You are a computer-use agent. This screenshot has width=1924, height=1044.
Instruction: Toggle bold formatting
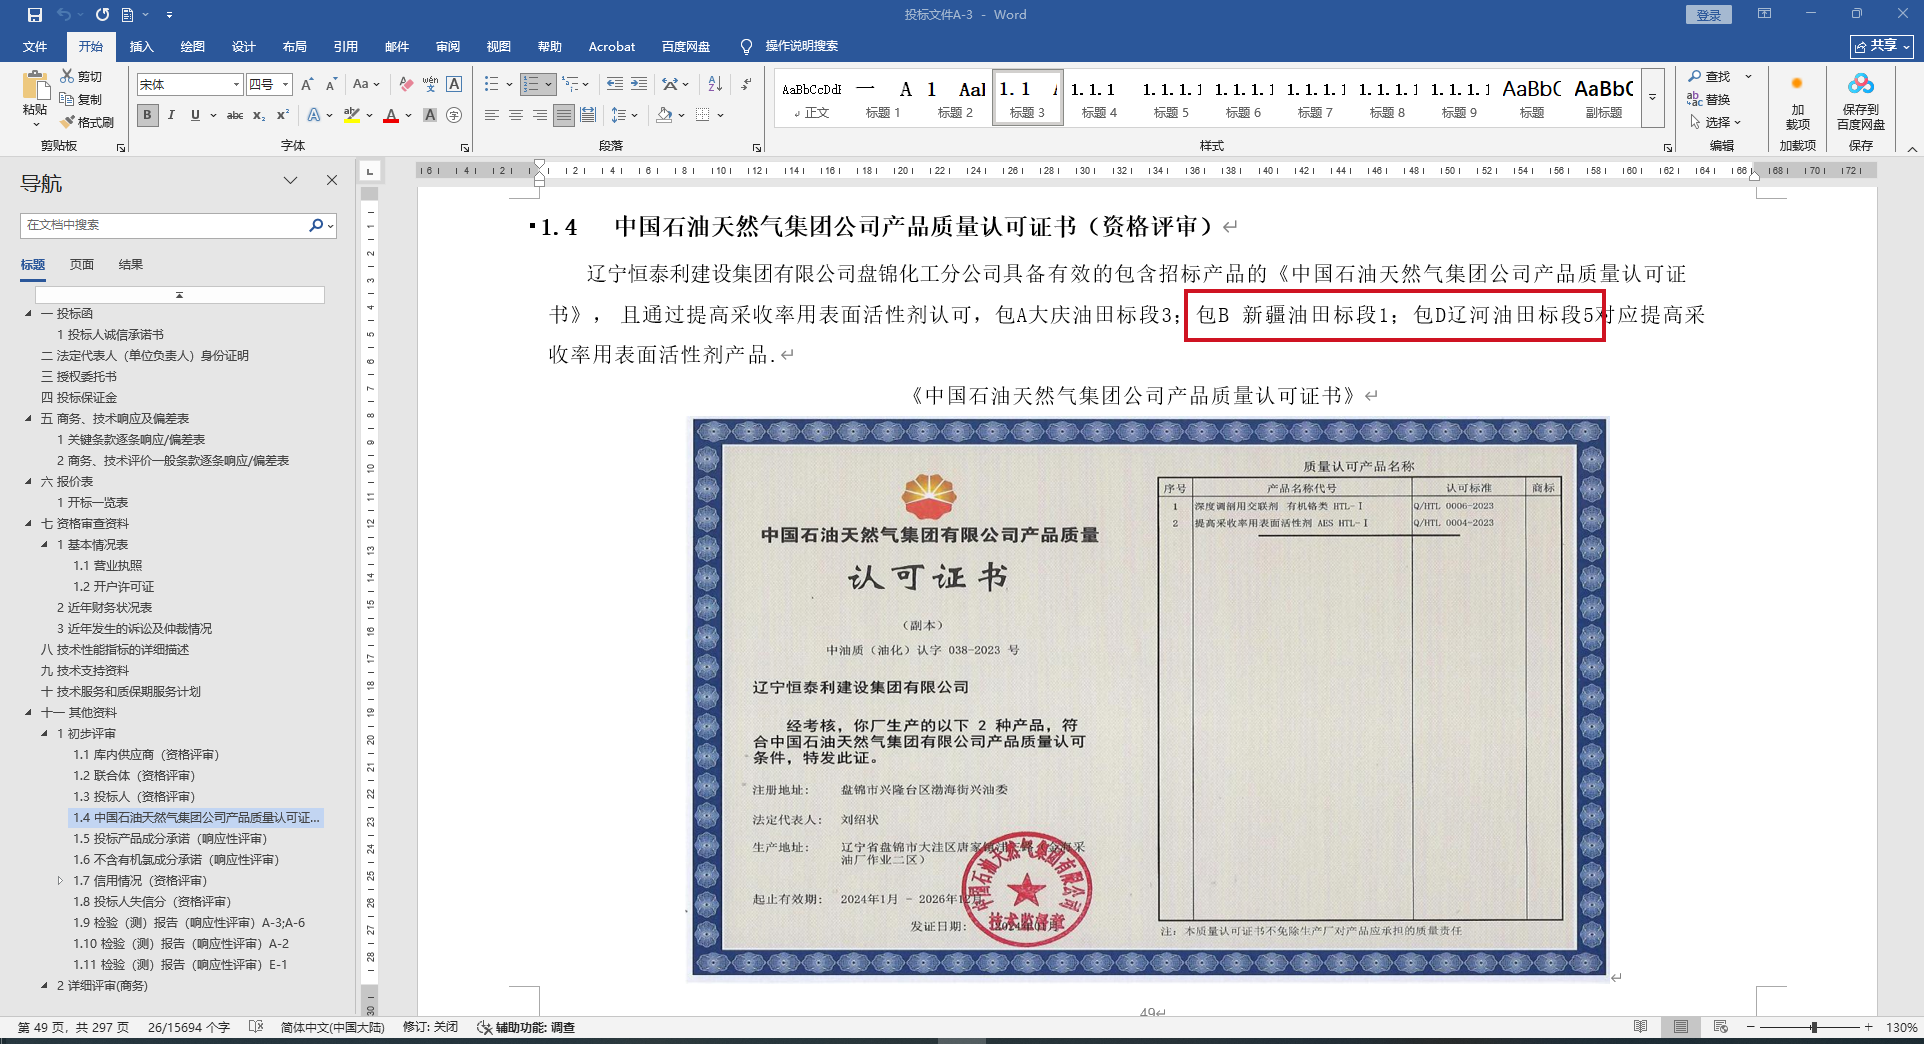[148, 115]
